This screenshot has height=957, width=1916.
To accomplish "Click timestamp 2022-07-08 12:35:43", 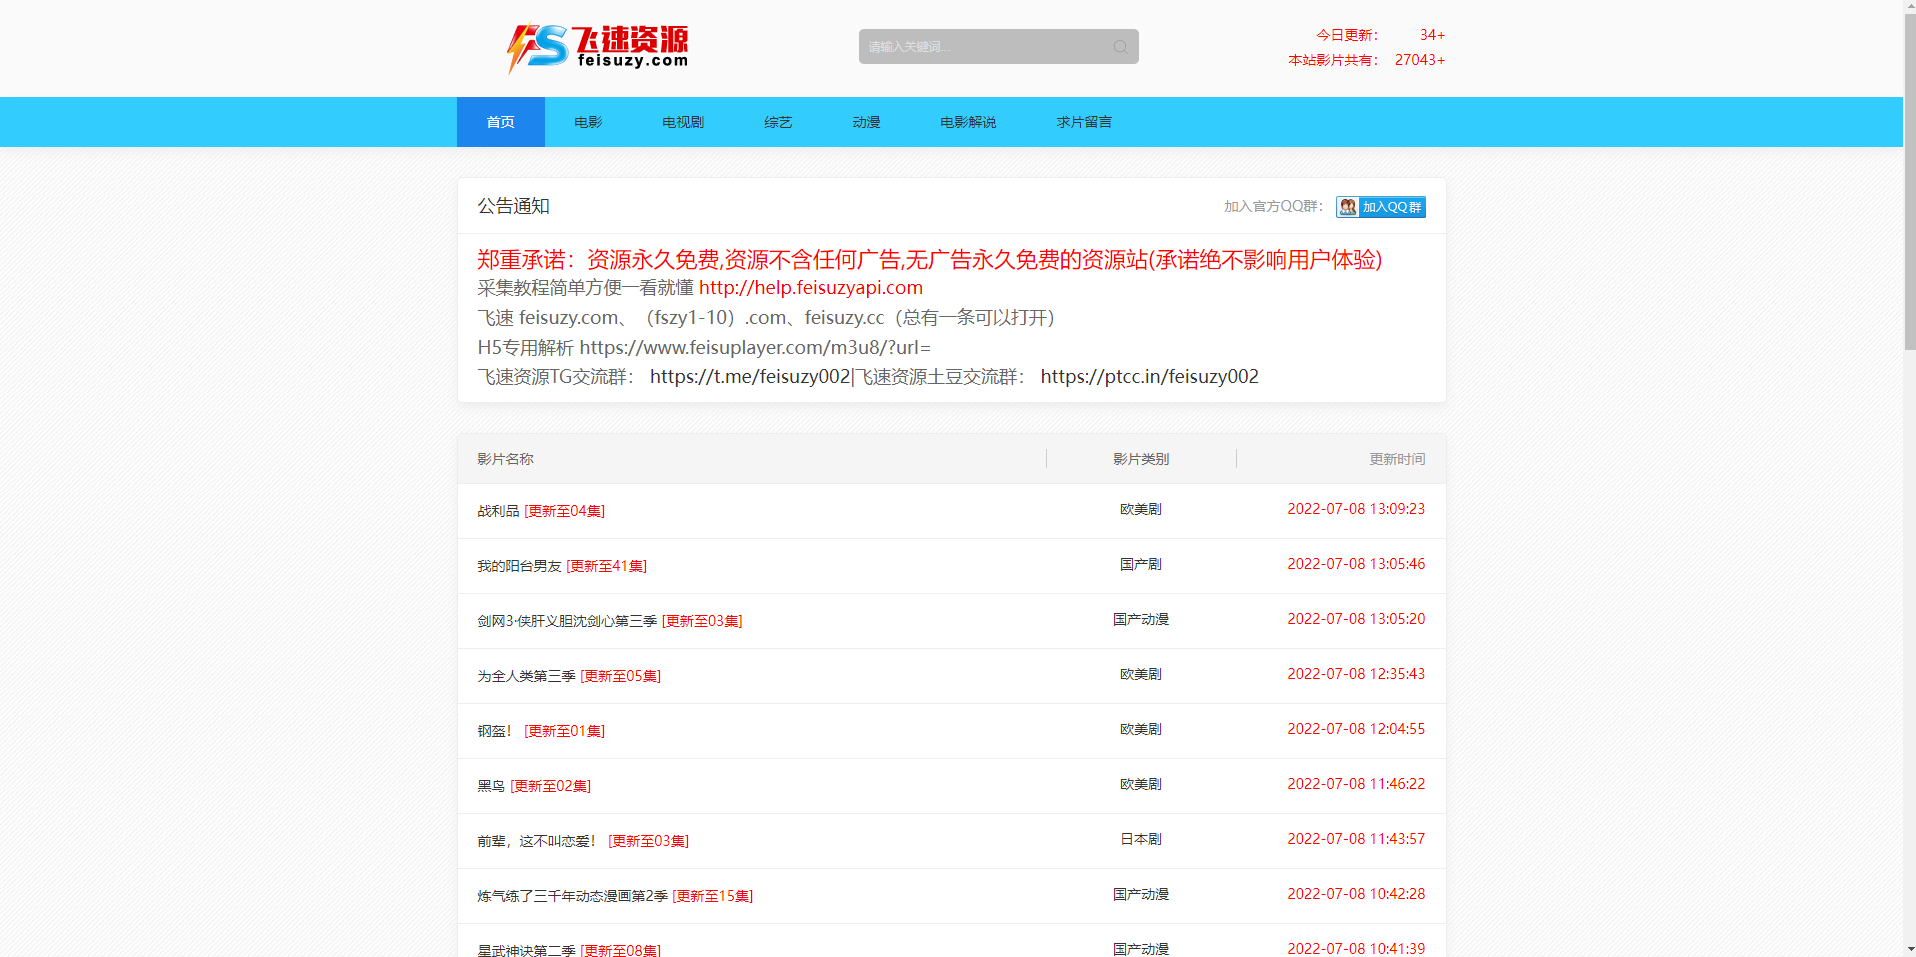I will point(1356,674).
